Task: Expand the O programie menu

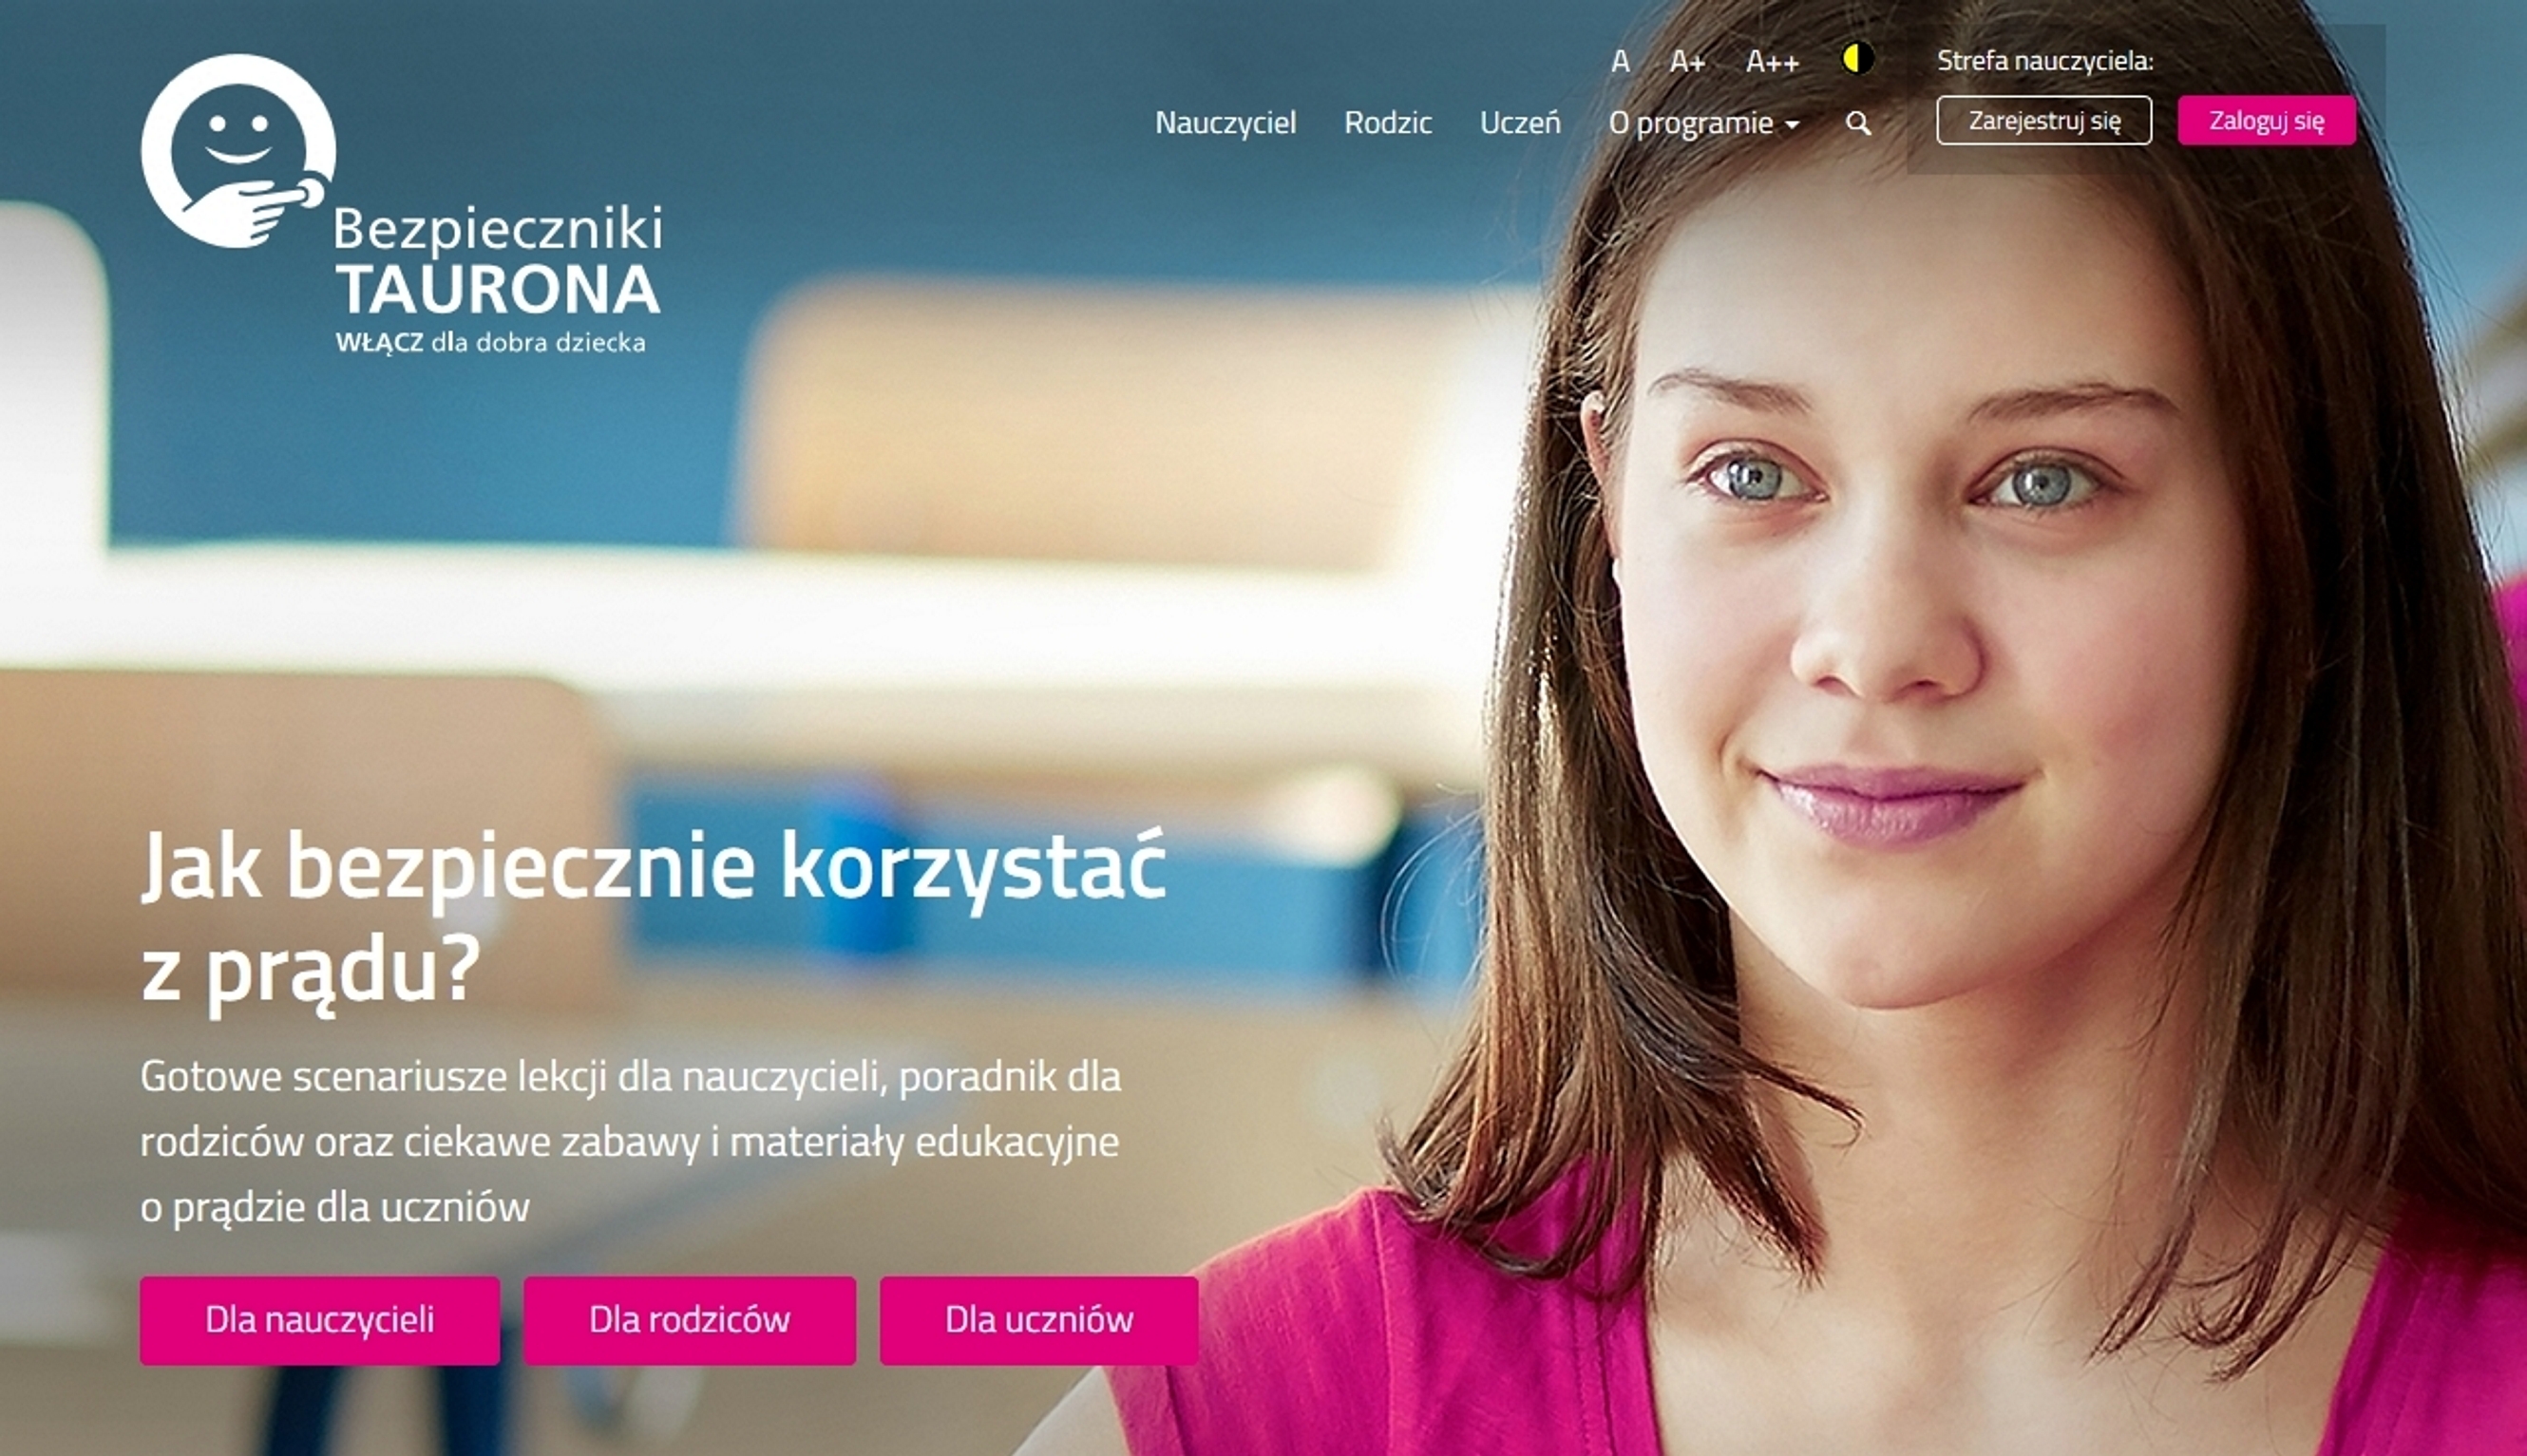Action: 1704,123
